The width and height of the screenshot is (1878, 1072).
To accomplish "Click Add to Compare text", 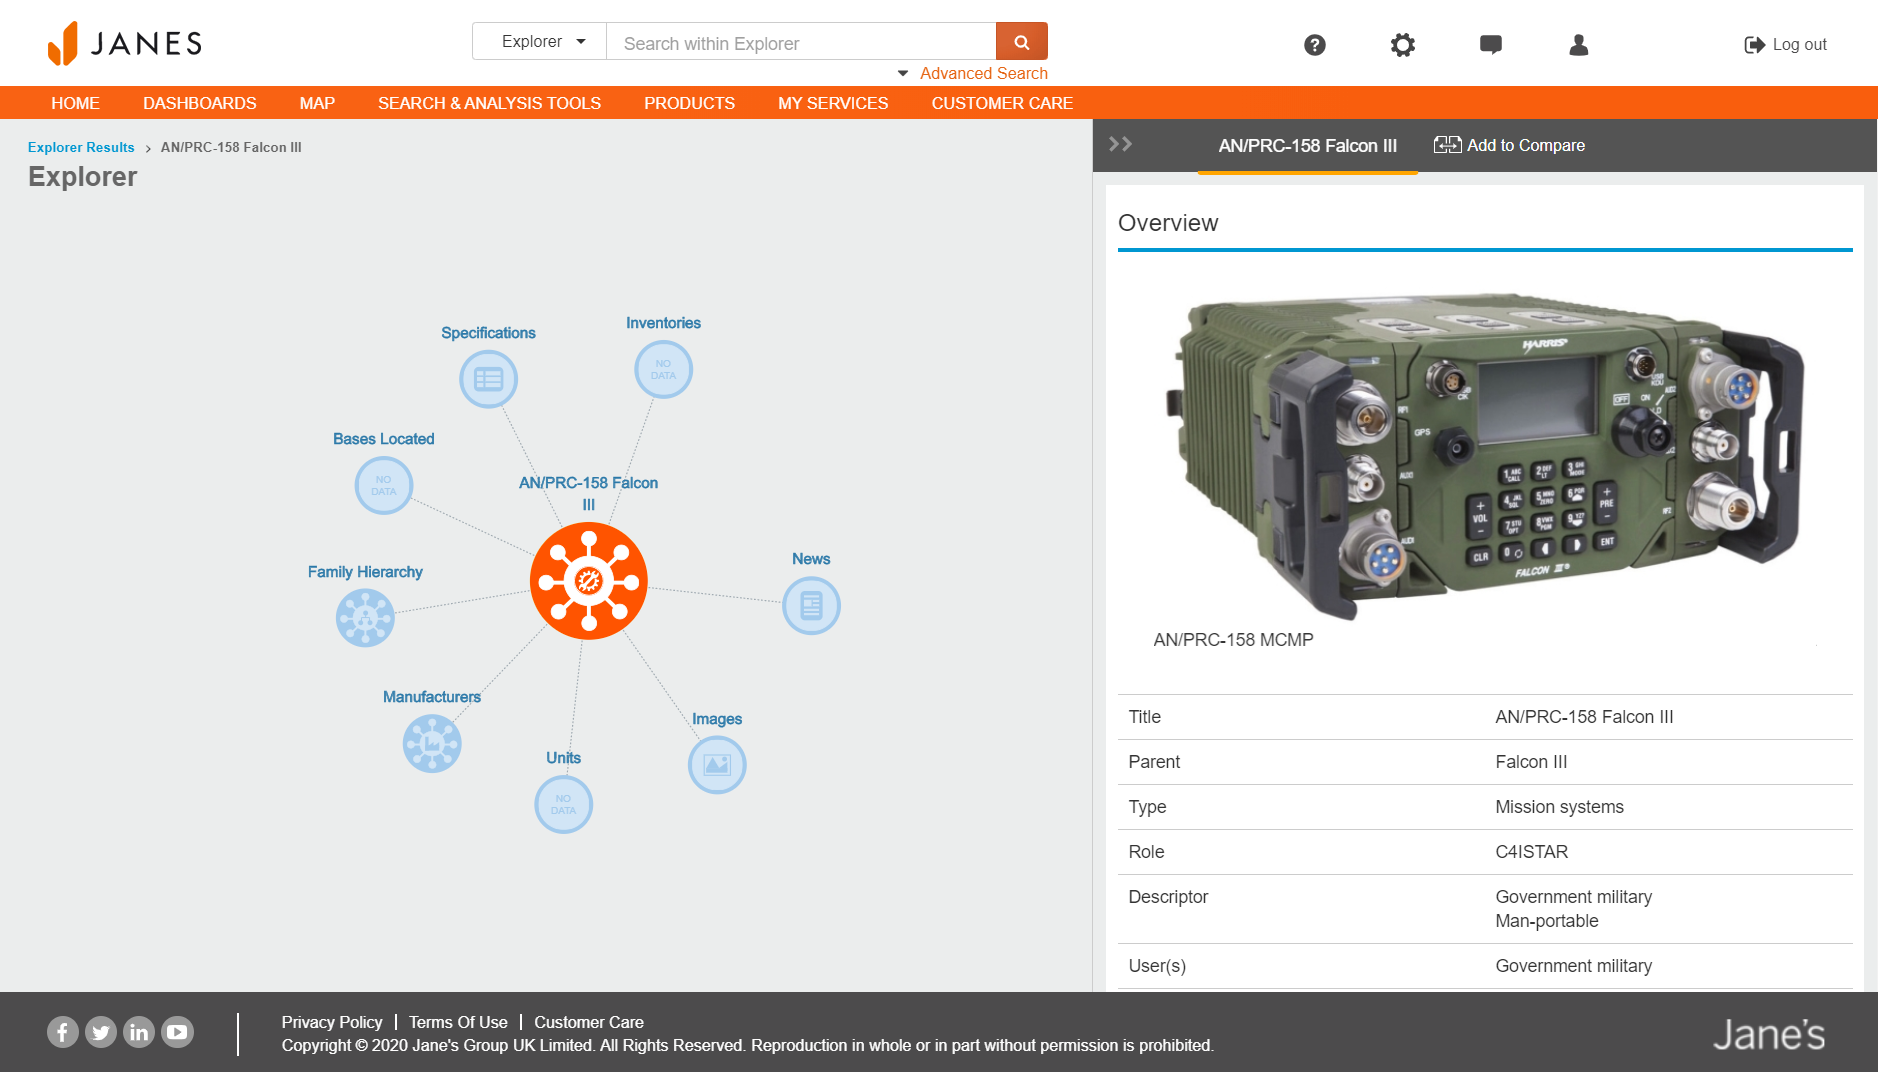I will pos(1526,145).
